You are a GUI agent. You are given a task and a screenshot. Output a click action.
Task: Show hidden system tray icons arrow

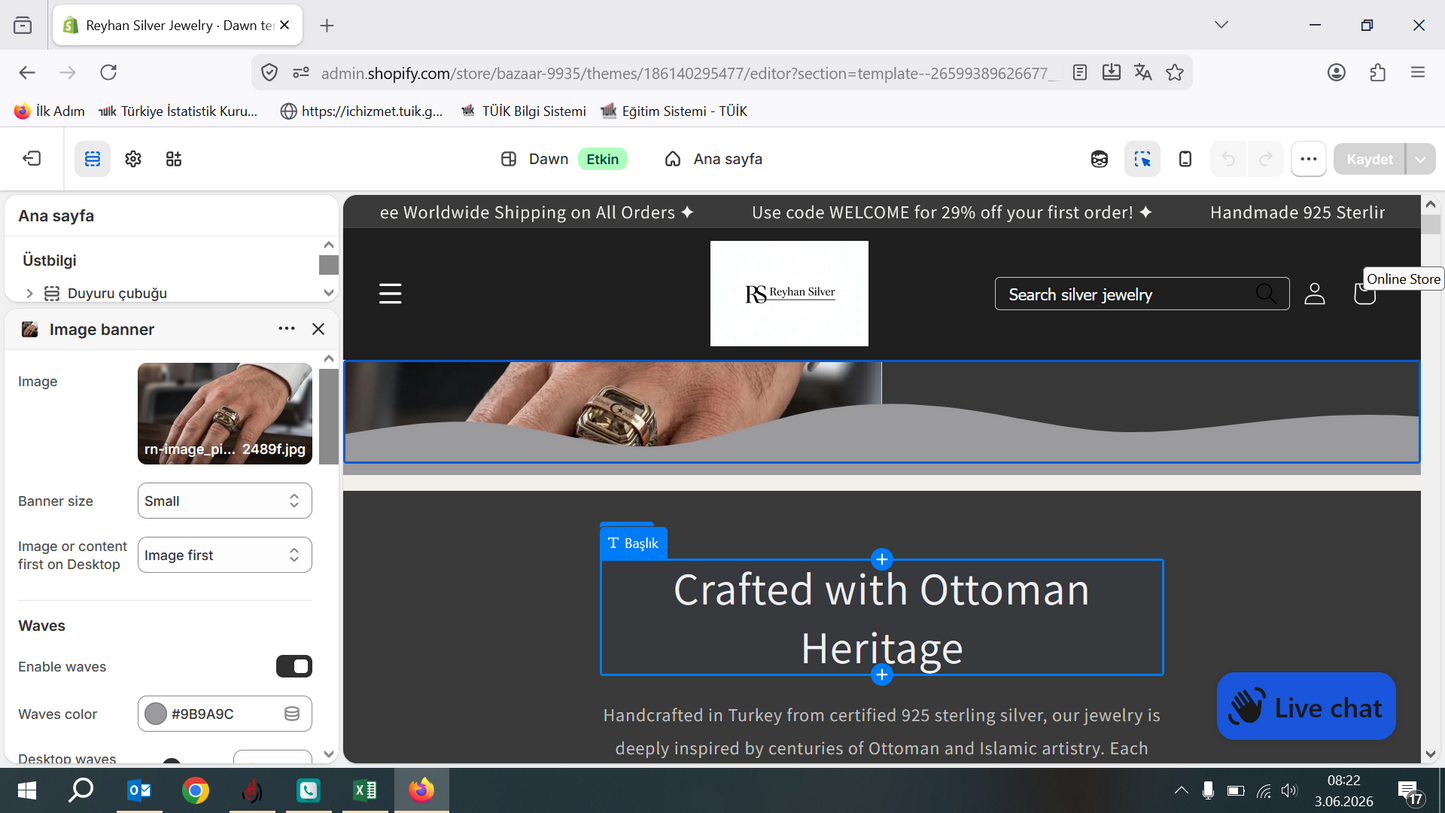tap(1181, 791)
